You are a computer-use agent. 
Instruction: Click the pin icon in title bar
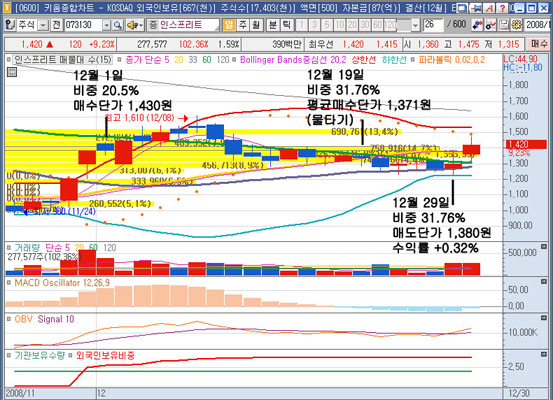click(x=477, y=8)
